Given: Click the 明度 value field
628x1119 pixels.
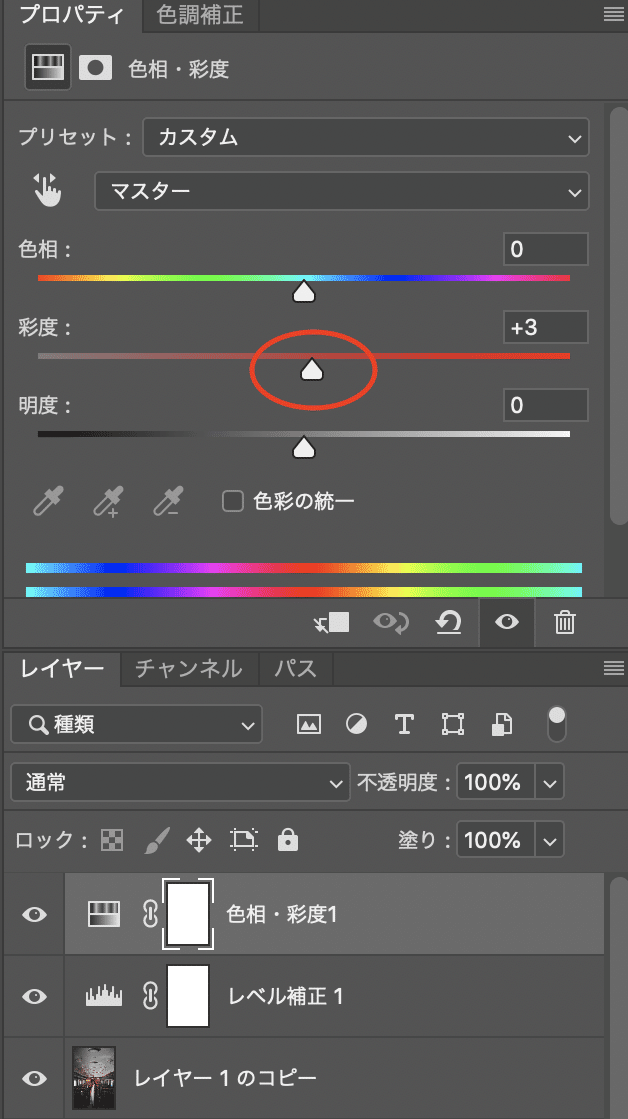Looking at the screenshot, I should (545, 405).
